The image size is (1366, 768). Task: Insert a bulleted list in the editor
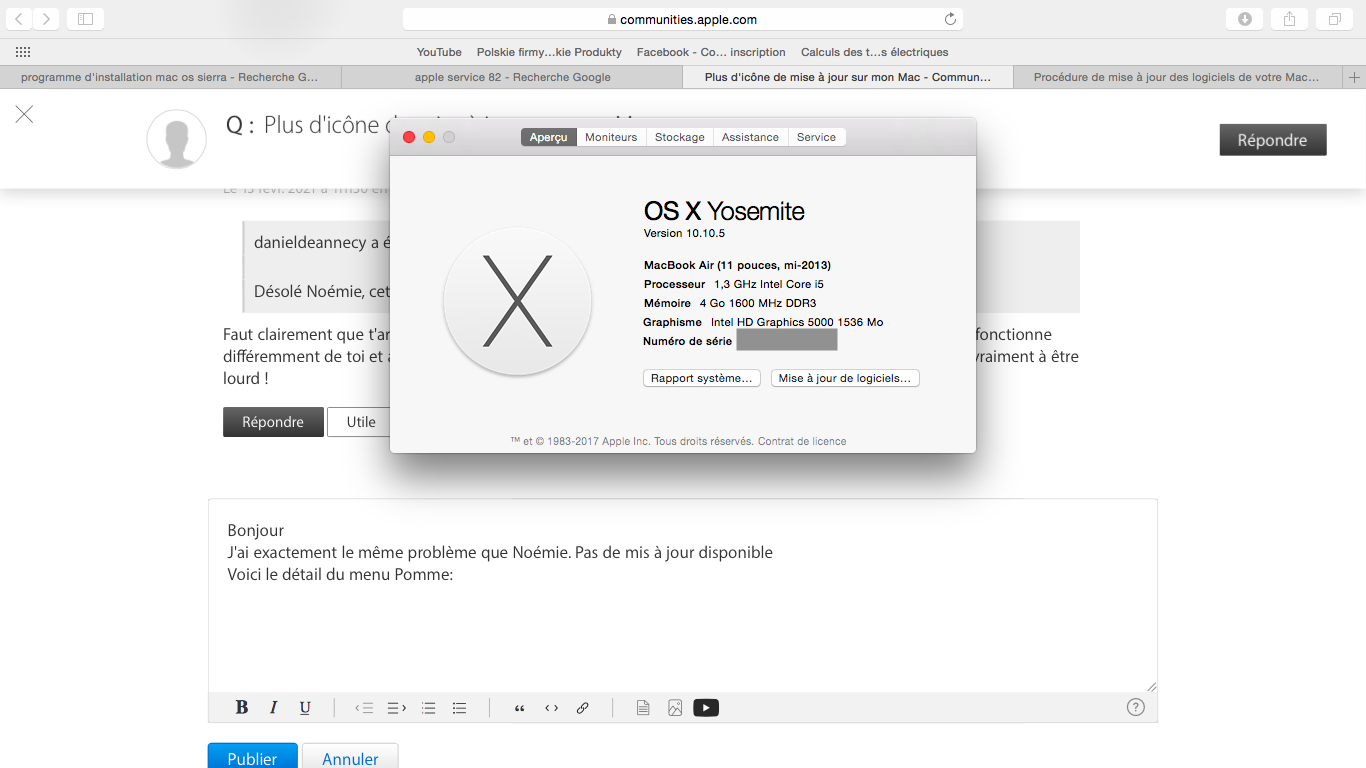pos(459,708)
